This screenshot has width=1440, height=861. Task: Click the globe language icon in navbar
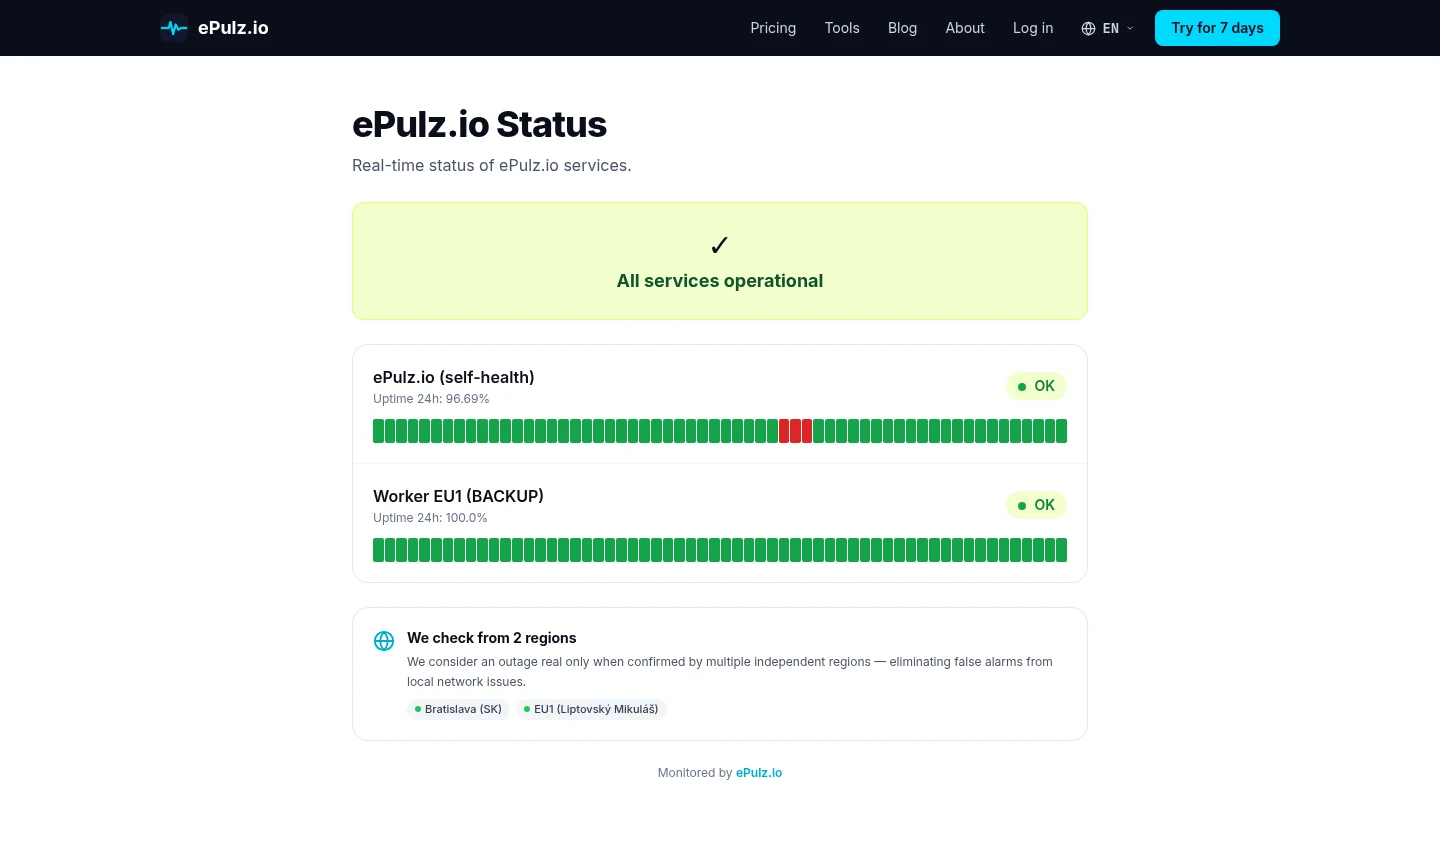coord(1089,28)
